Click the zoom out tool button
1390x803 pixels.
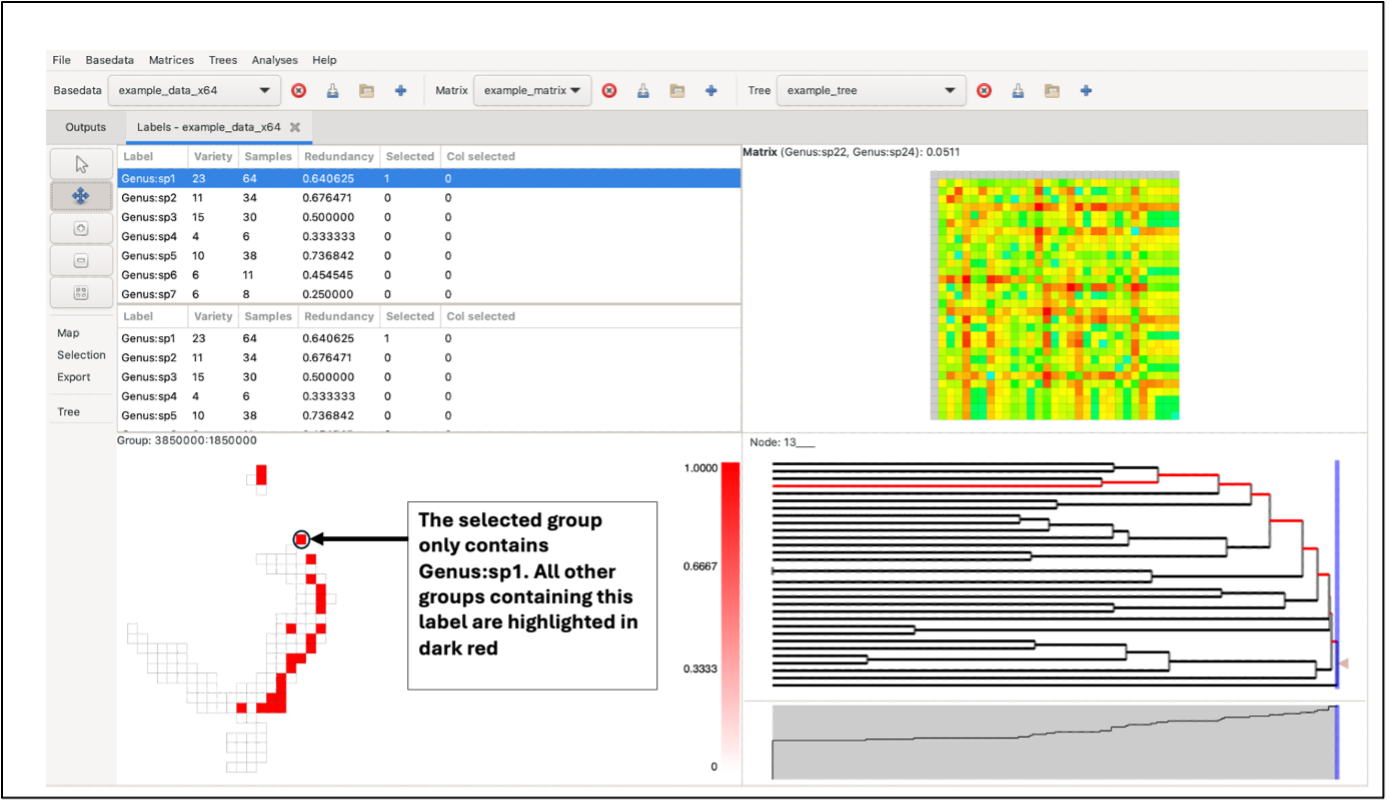click(81, 261)
